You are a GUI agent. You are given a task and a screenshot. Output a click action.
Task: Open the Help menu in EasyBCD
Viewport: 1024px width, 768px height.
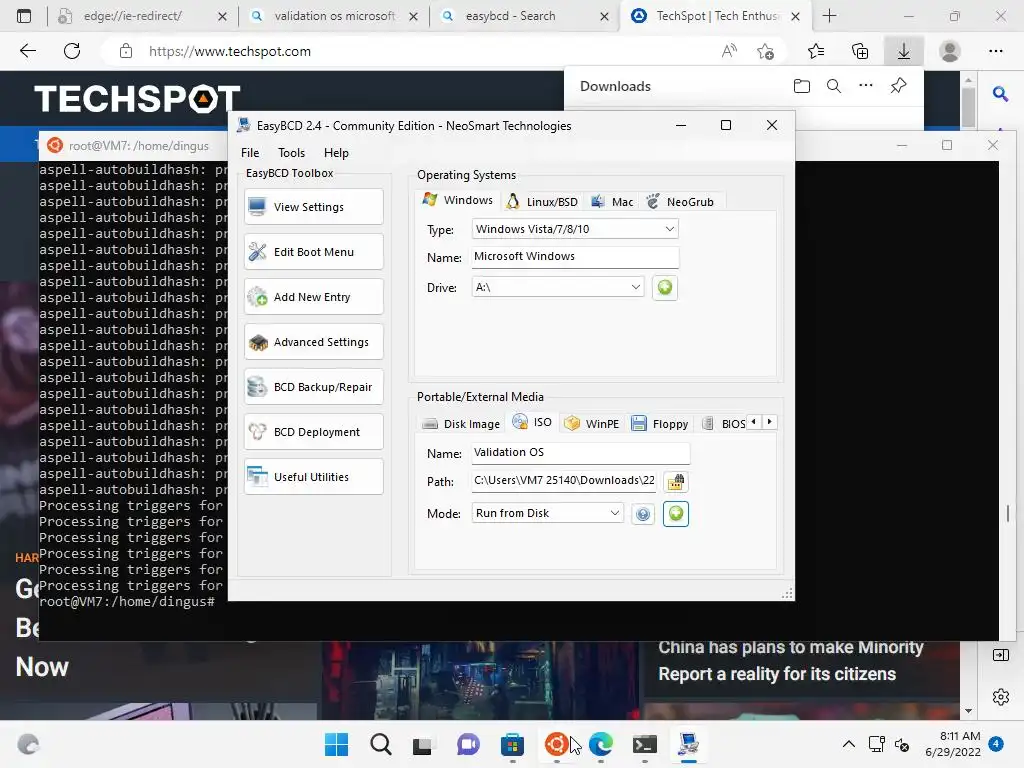[x=336, y=153]
